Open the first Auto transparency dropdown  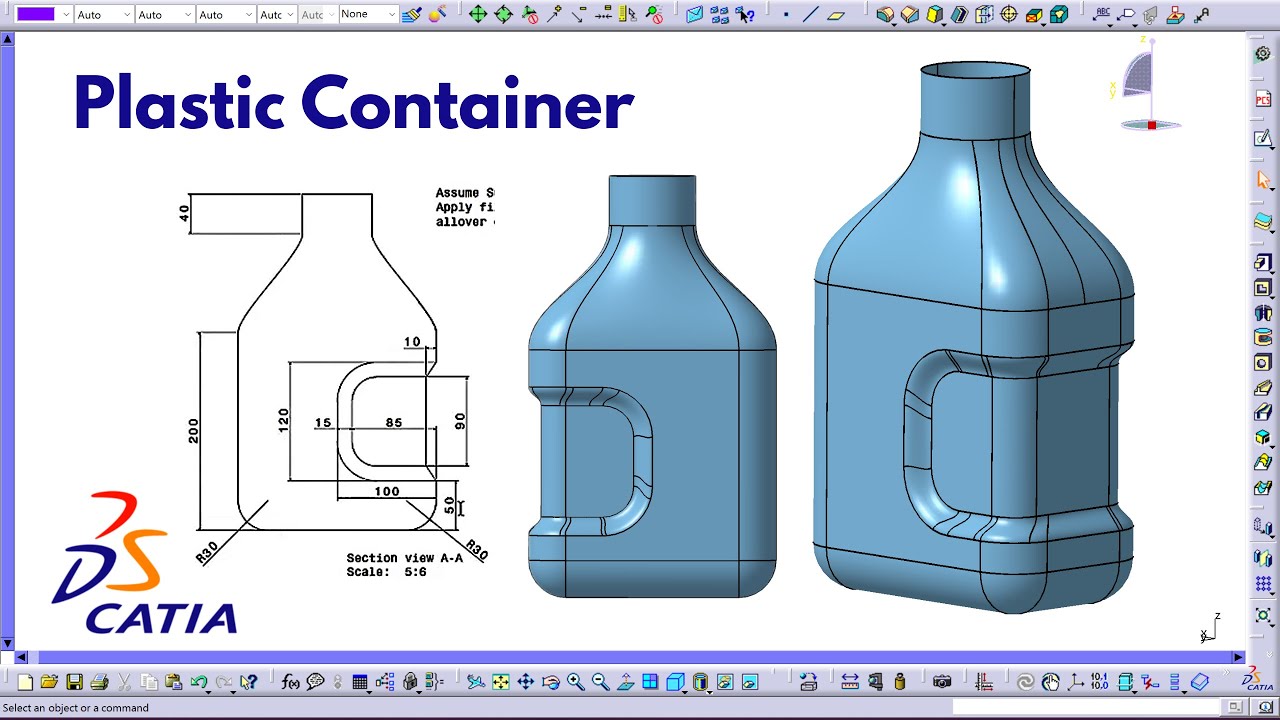104,15
